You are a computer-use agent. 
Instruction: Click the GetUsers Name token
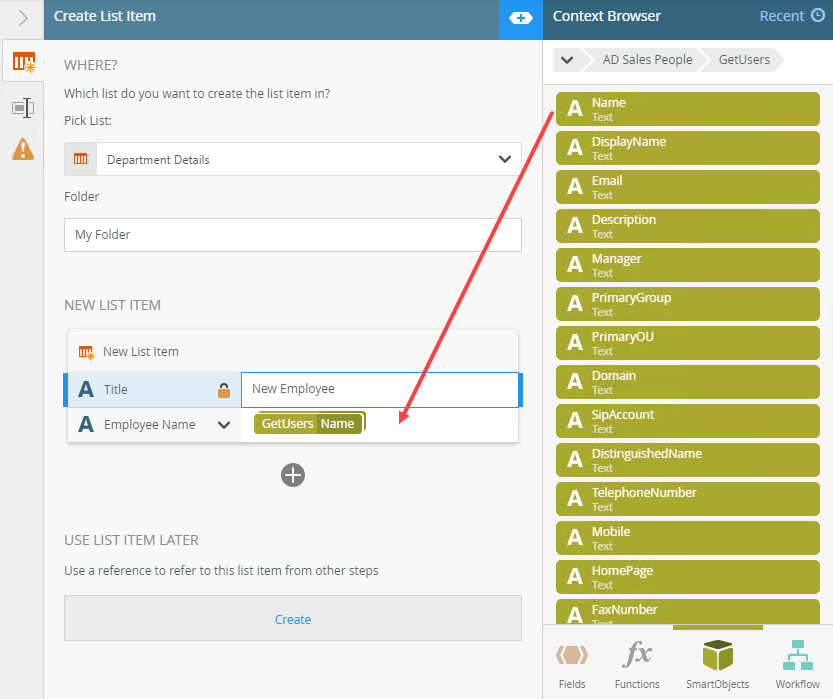[309, 424]
